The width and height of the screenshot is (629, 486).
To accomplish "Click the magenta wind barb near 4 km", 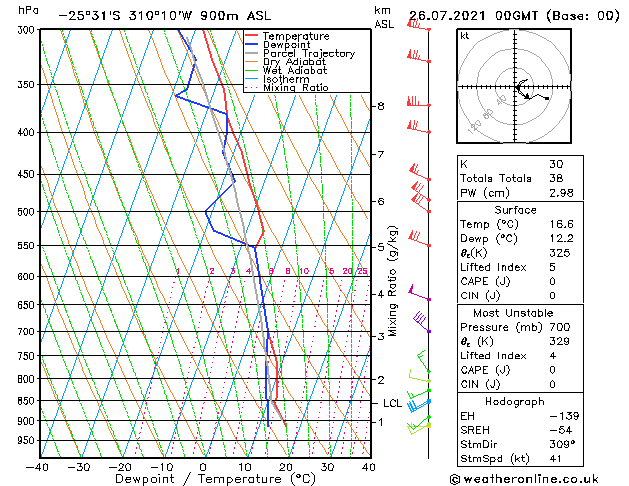I will tap(419, 293).
